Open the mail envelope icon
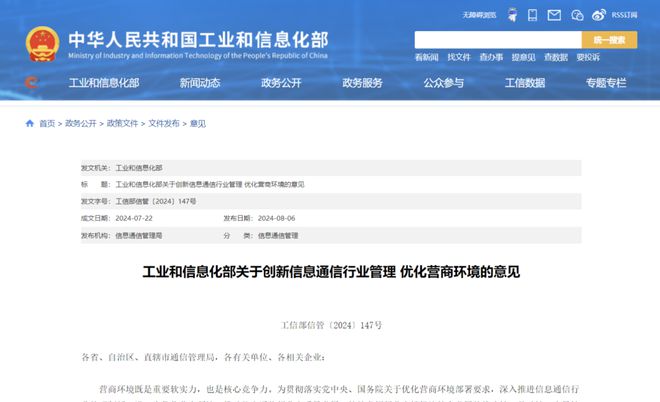Screen dimensions: 660x402 (554, 15)
